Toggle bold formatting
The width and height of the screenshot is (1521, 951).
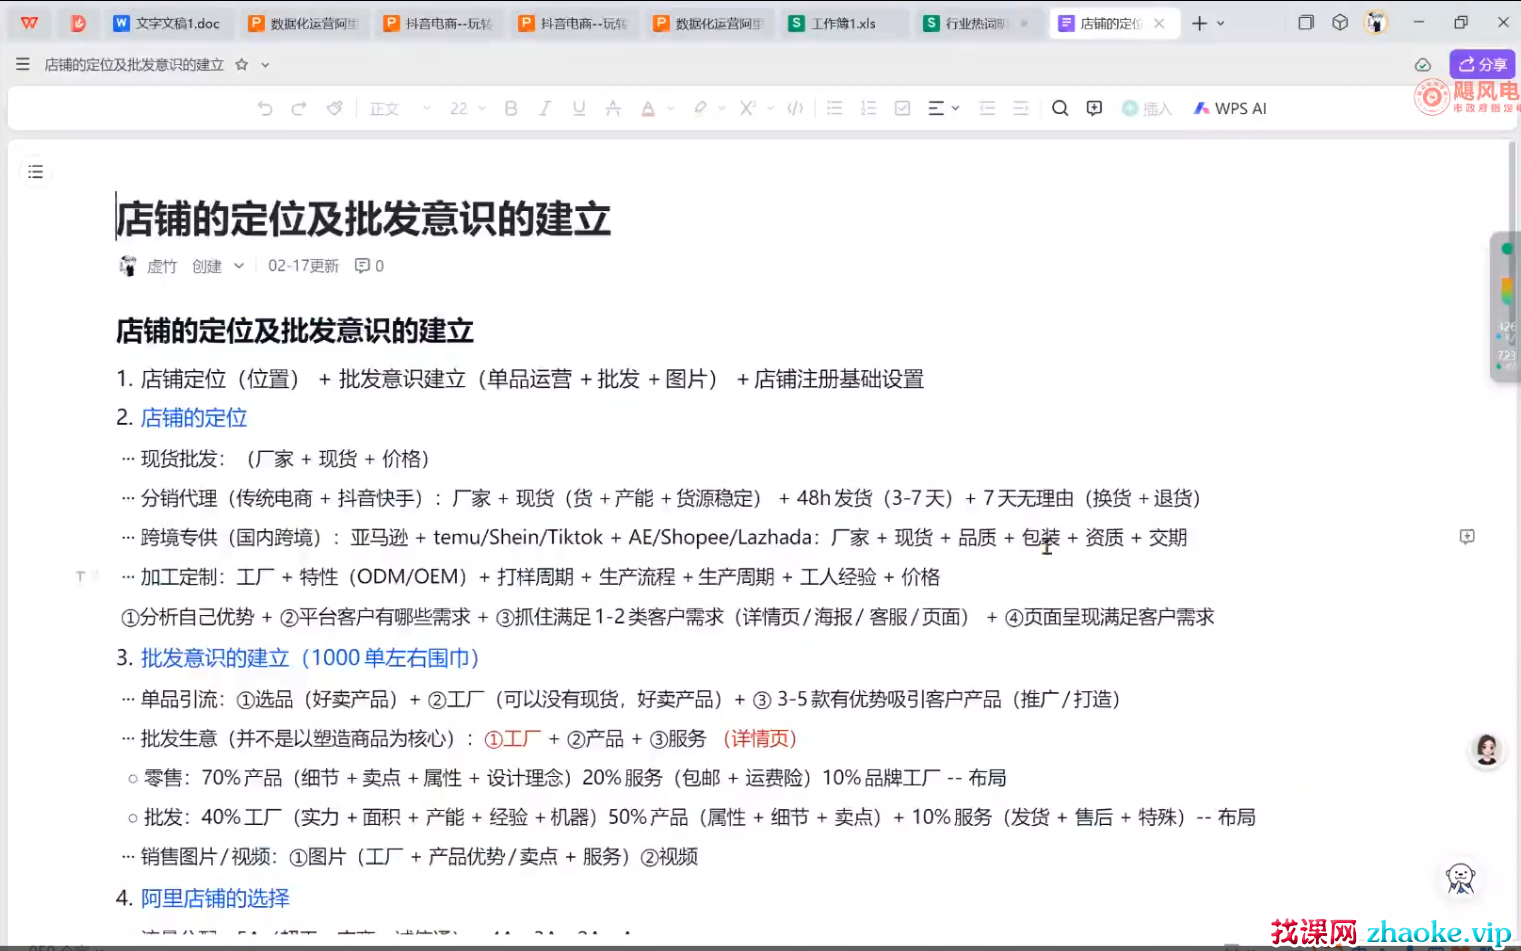coord(511,108)
